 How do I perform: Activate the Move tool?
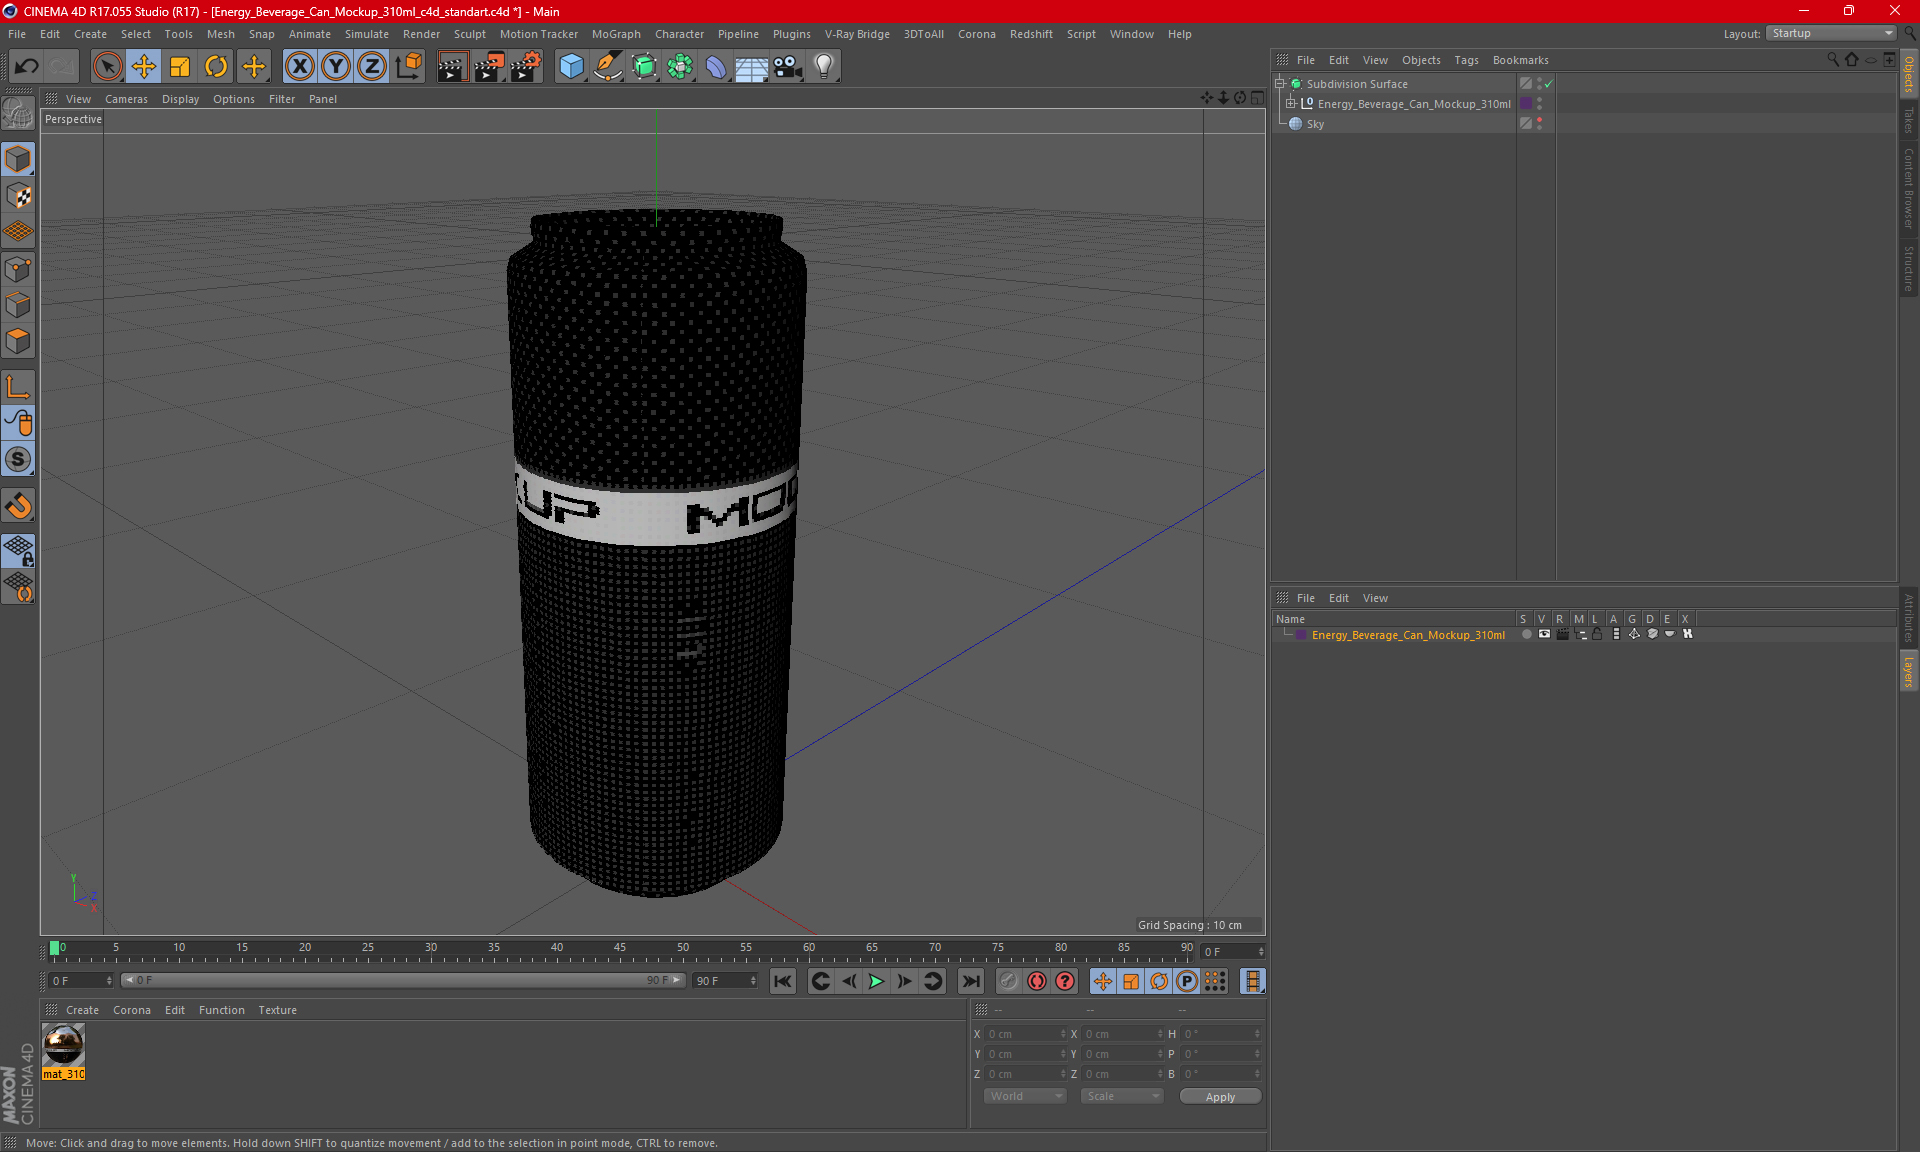pyautogui.click(x=144, y=67)
